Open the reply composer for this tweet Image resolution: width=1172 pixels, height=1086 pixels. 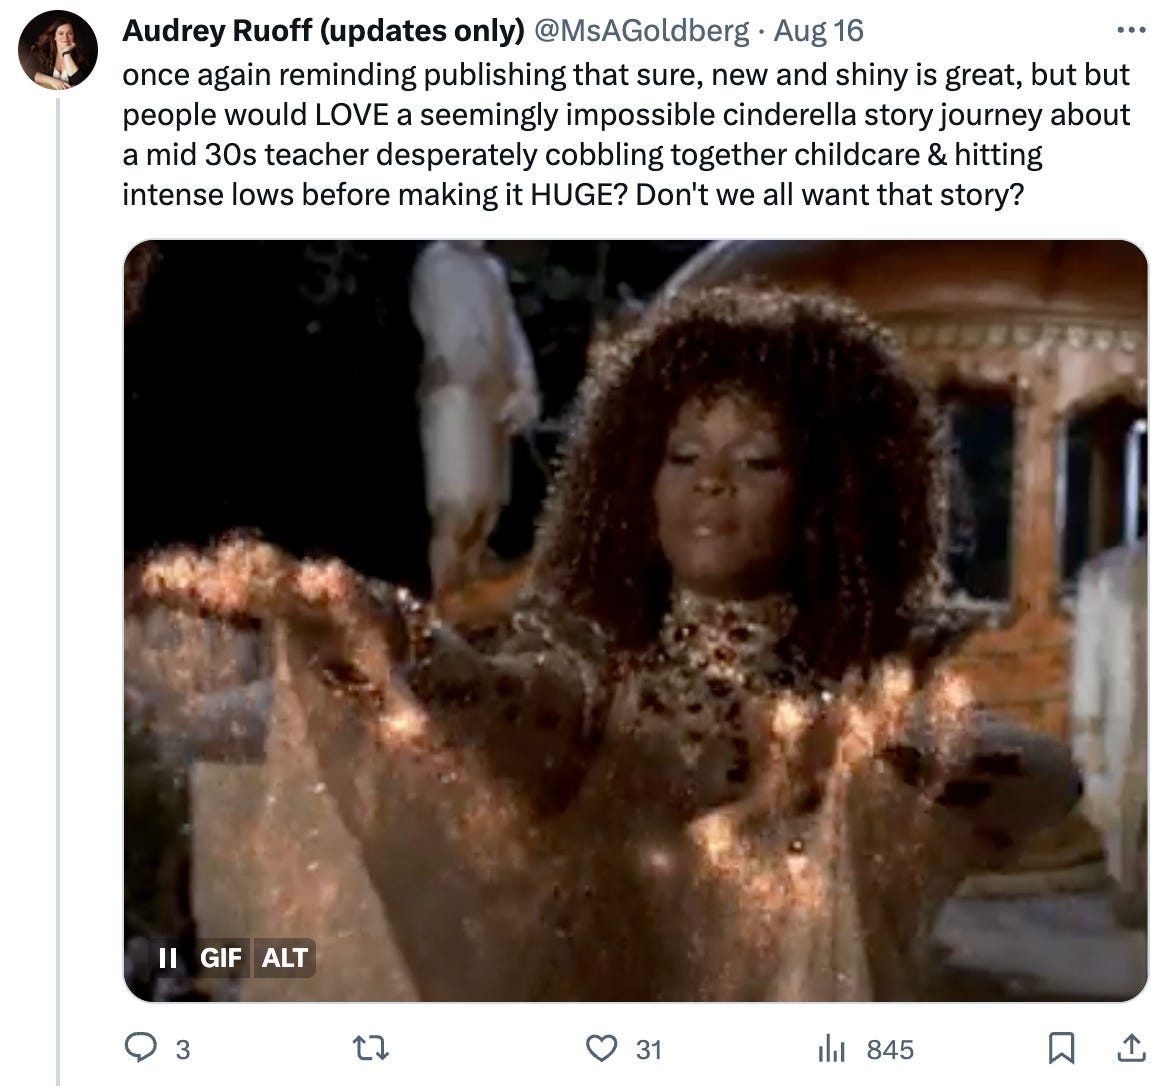pyautogui.click(x=143, y=1050)
